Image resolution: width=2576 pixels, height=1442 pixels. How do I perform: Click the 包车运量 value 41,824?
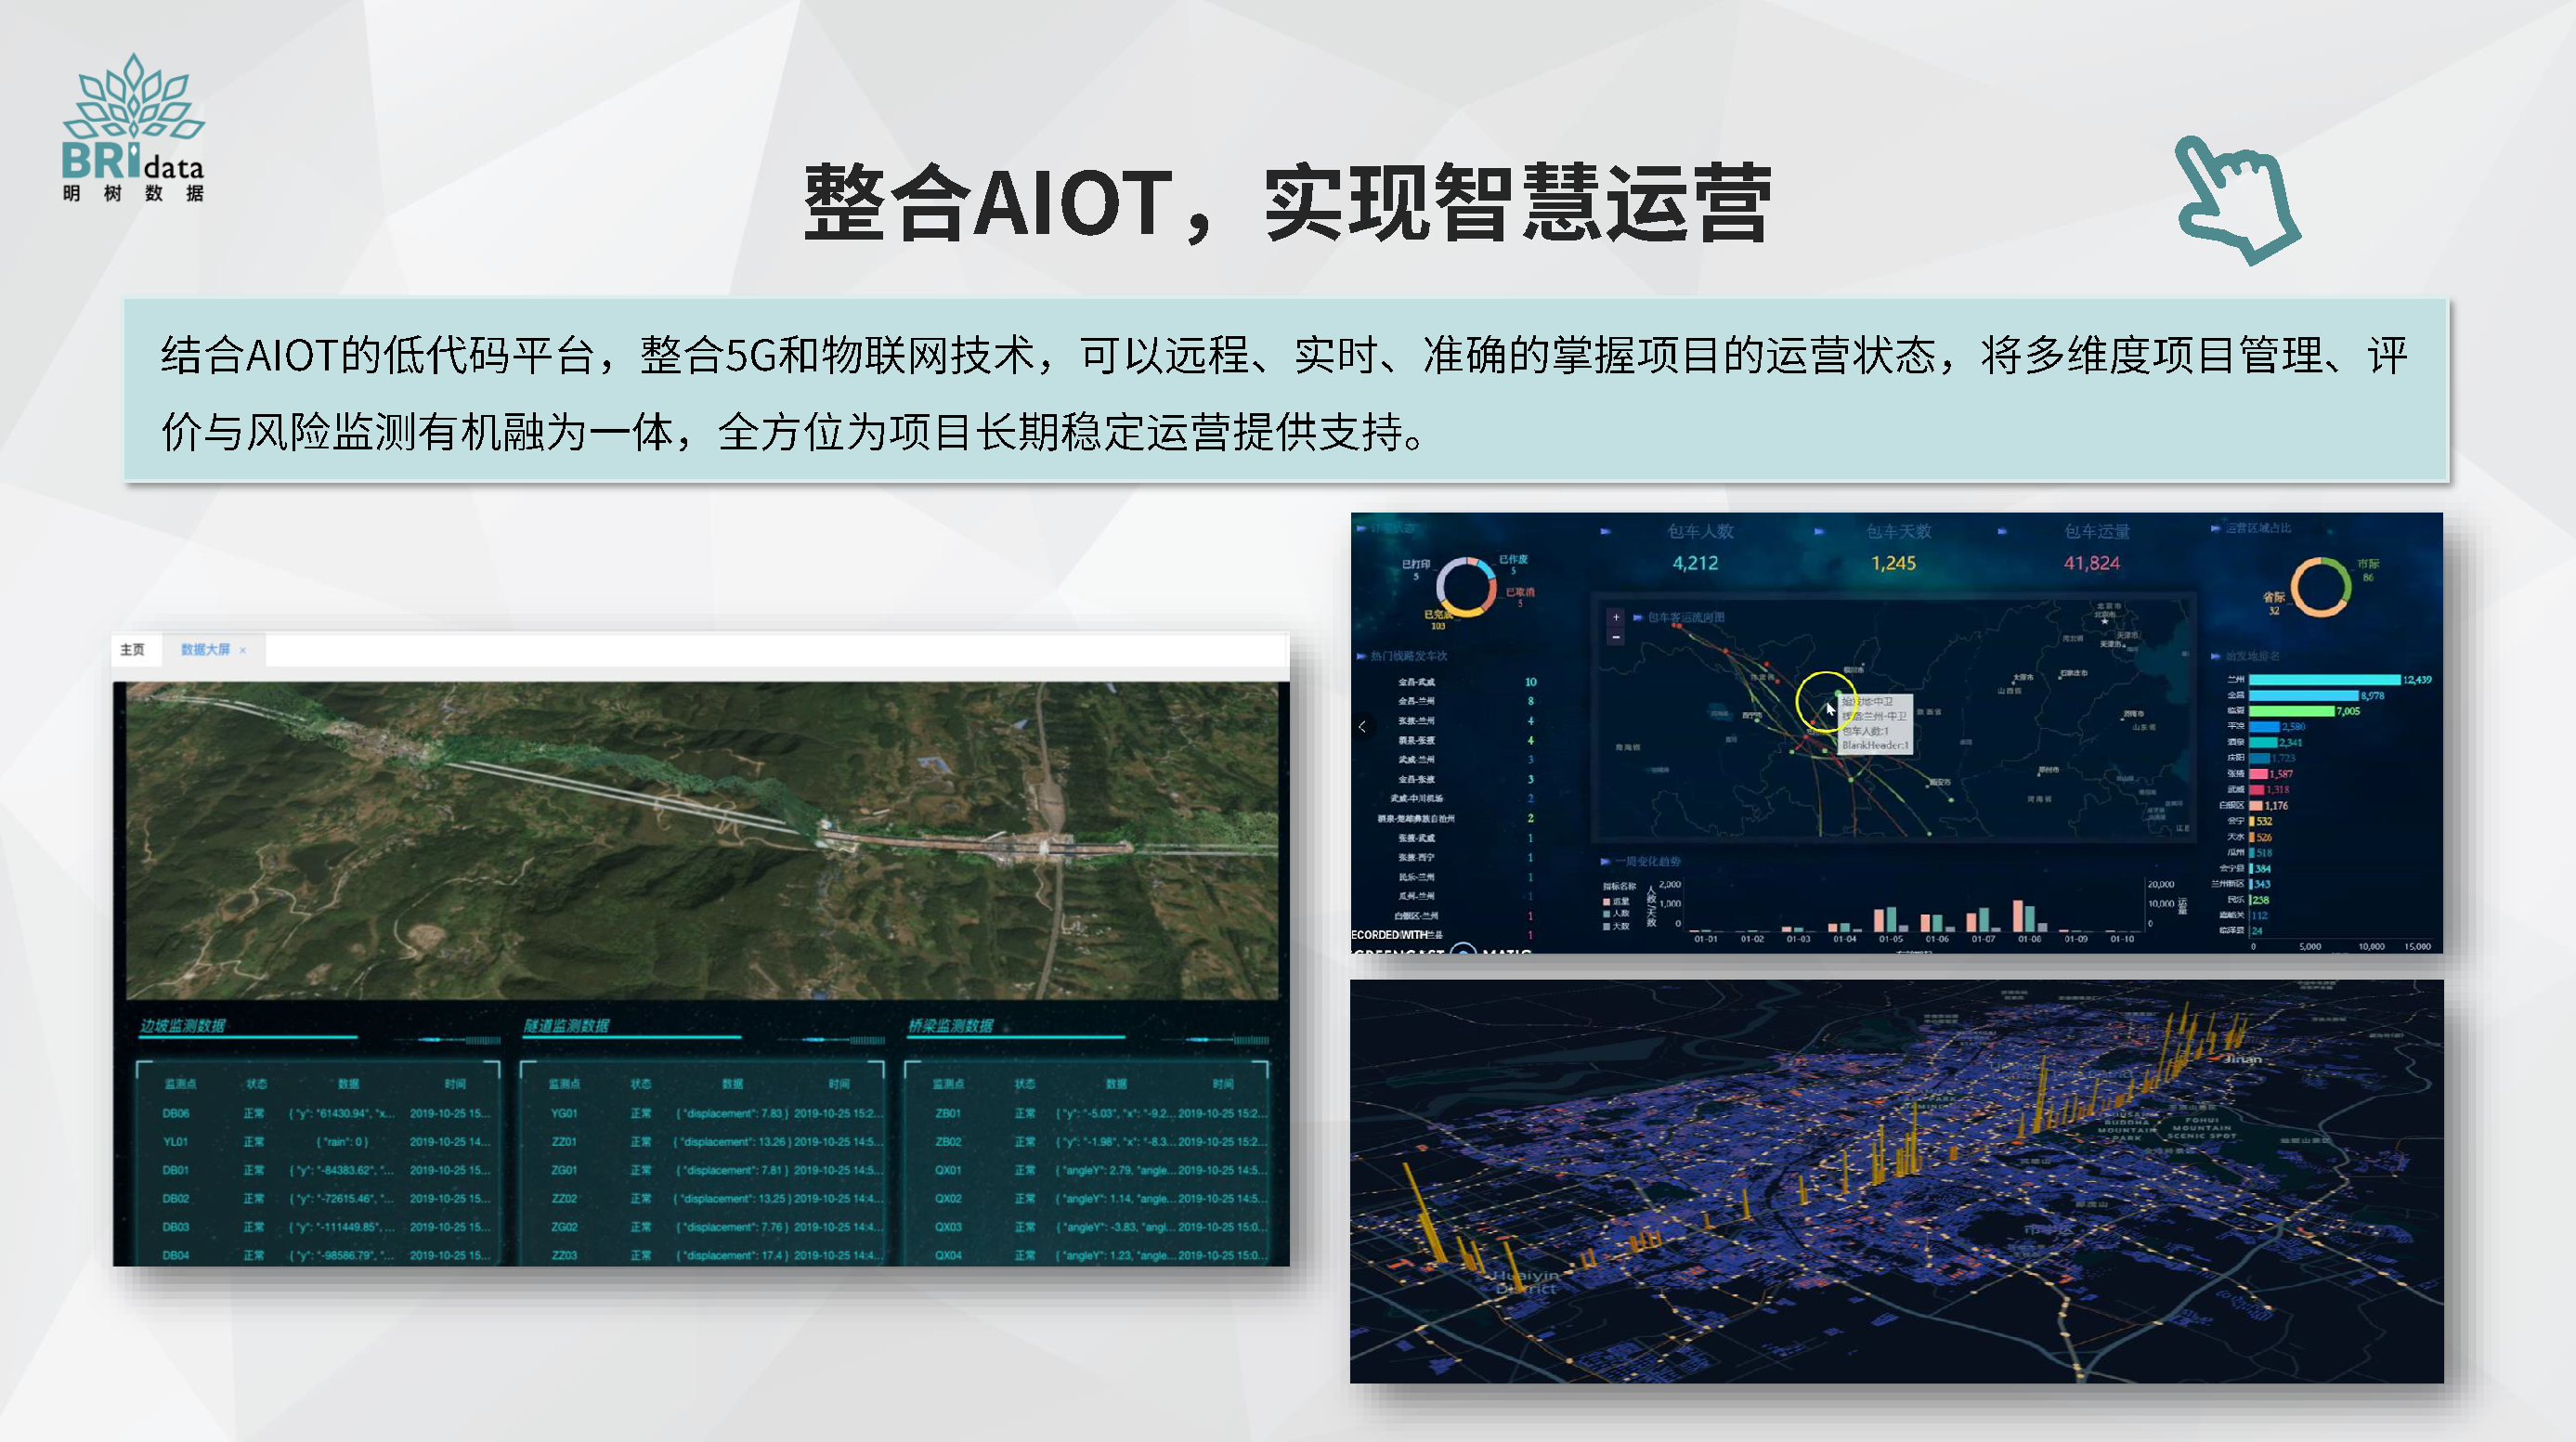(x=2091, y=563)
